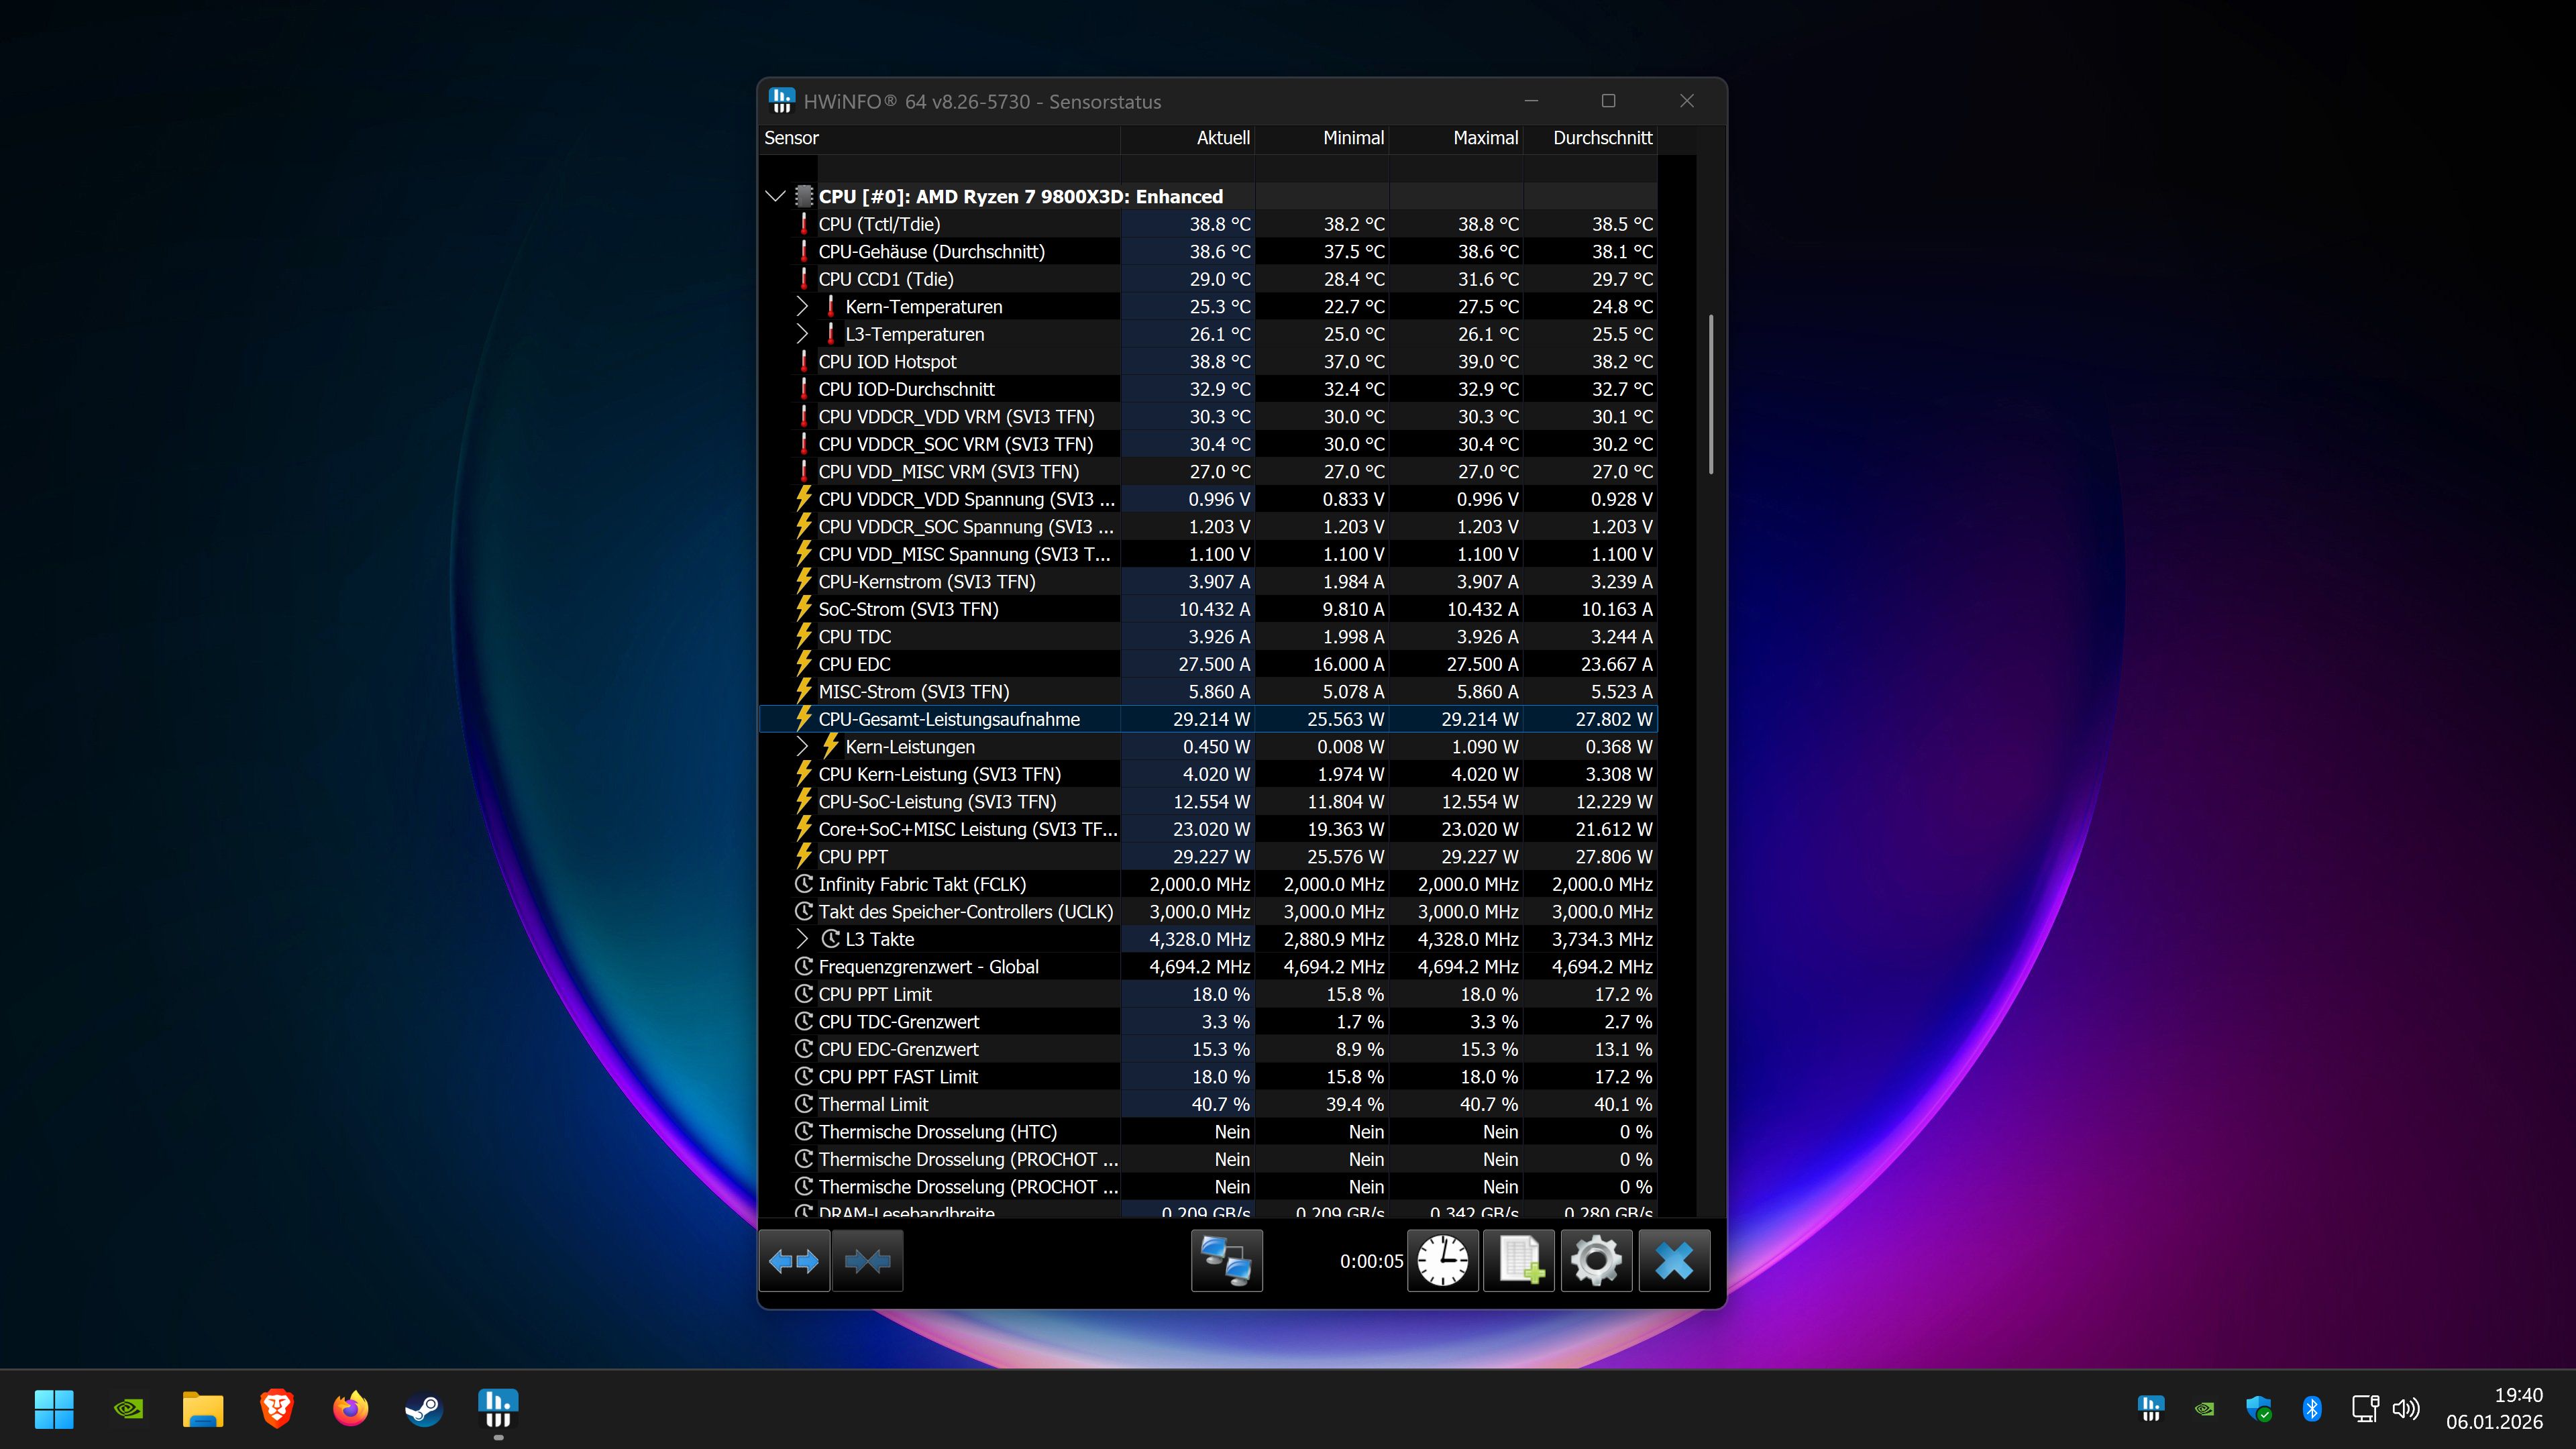Sort by the Durchschnitt column header
Screen dimensions: 2576x1449
tap(1602, 138)
